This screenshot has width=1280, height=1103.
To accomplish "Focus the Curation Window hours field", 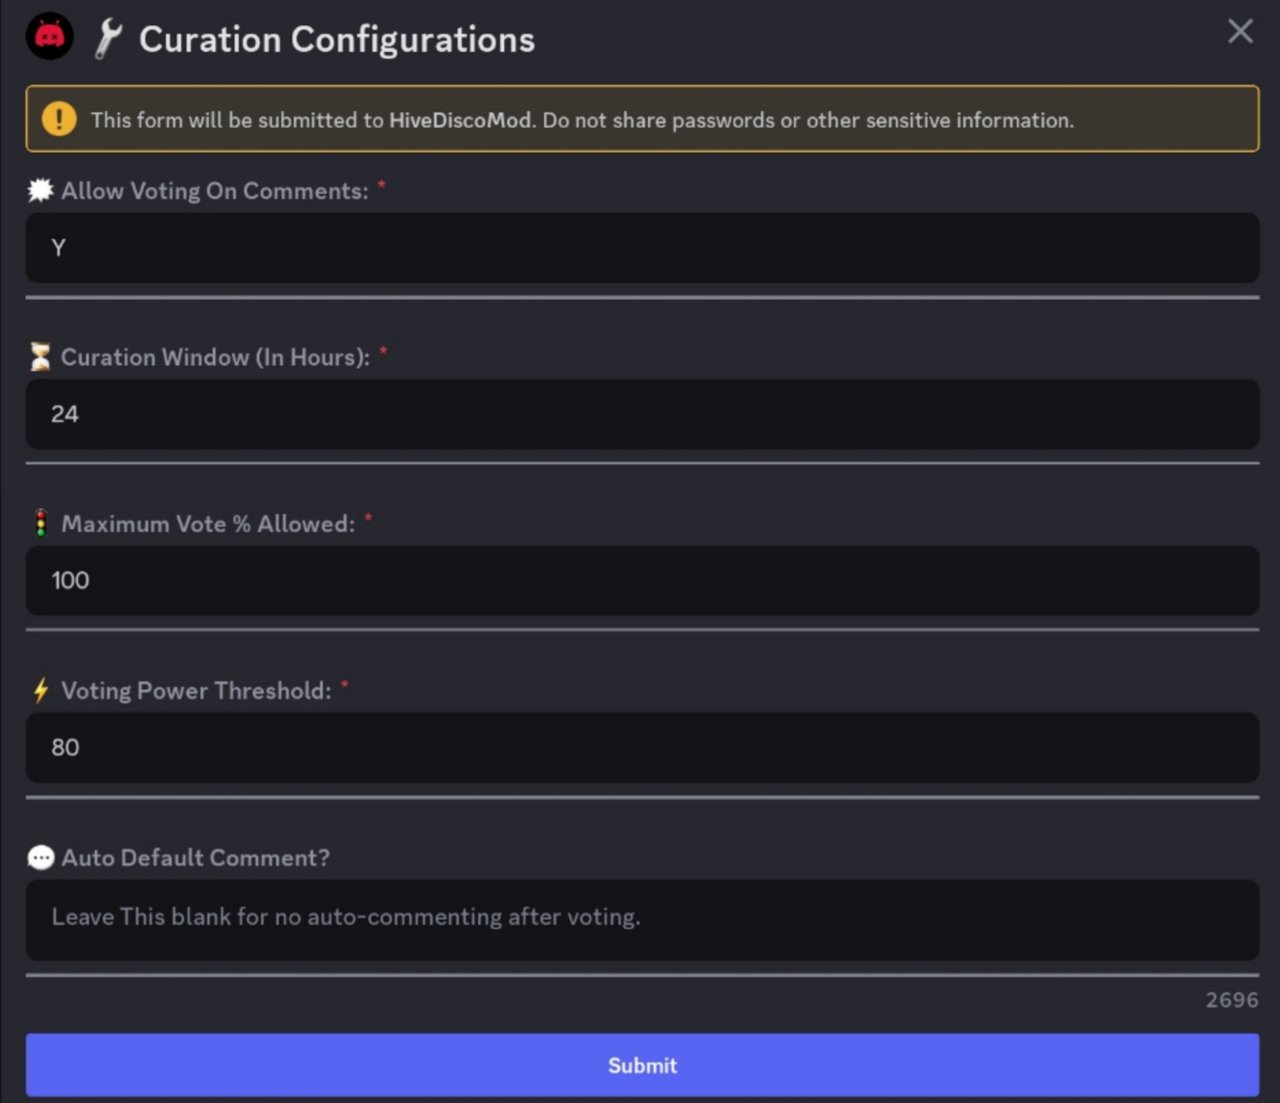I will coord(642,414).
